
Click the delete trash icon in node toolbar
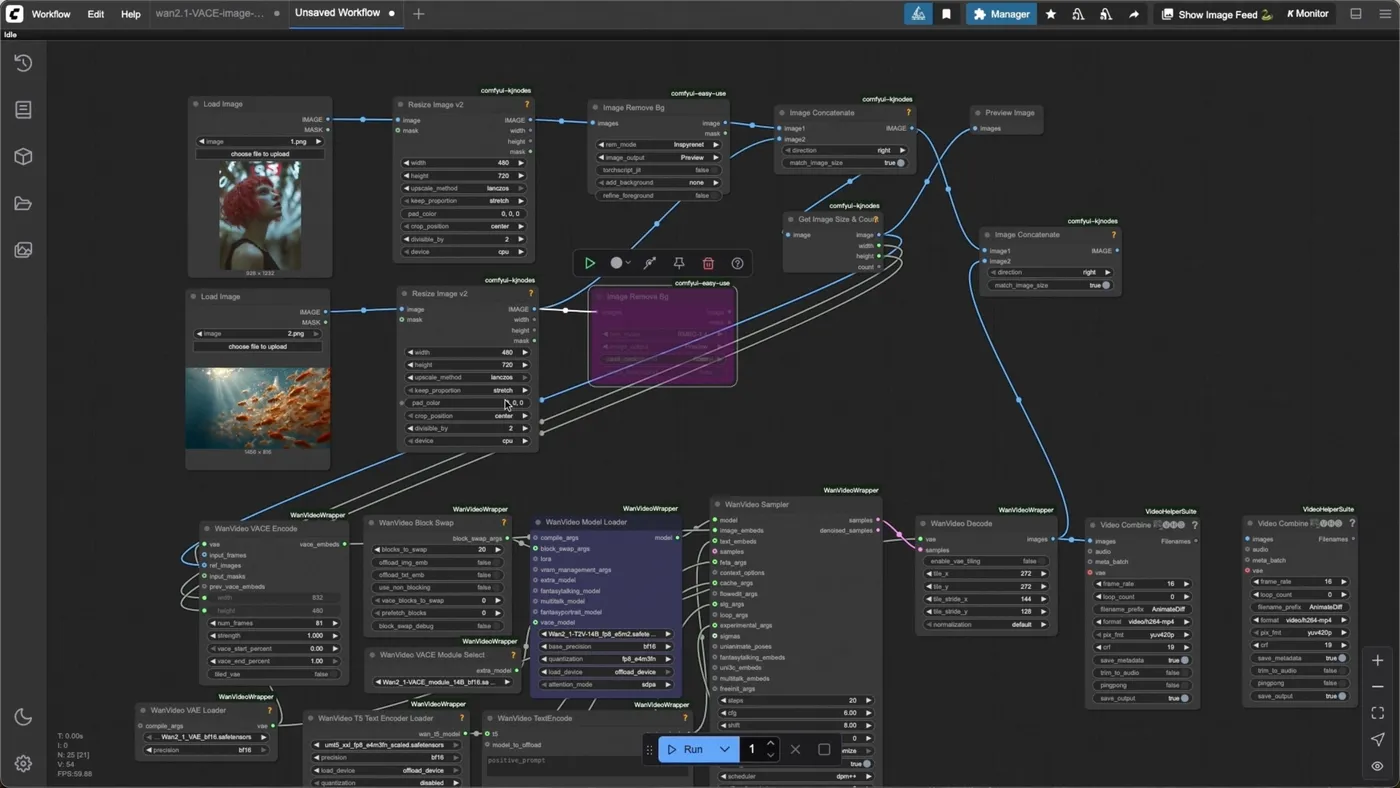[x=708, y=263]
